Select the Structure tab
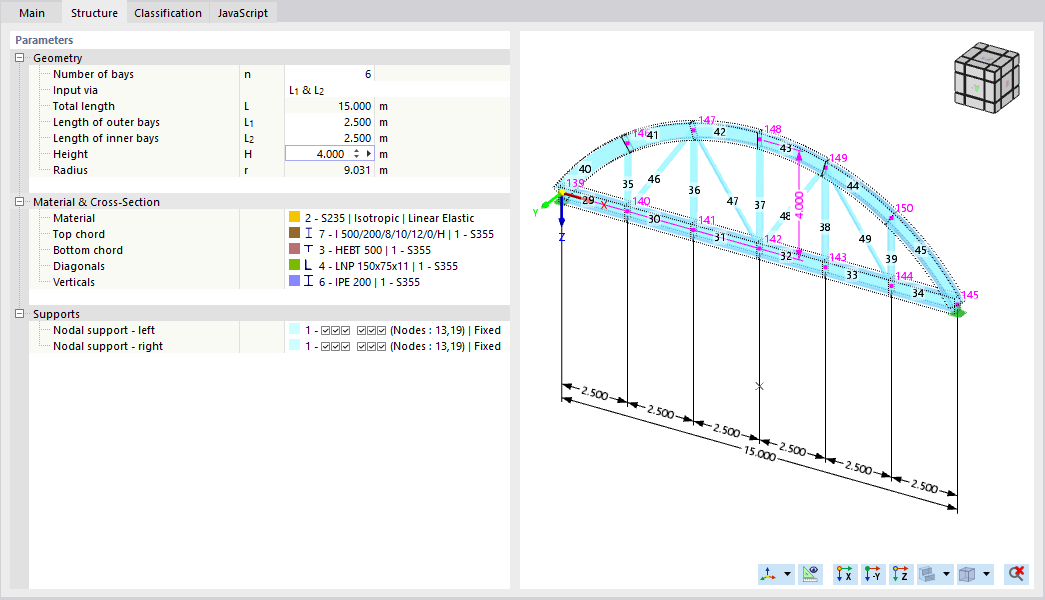Screen dimensions: 1045x600 (94, 13)
